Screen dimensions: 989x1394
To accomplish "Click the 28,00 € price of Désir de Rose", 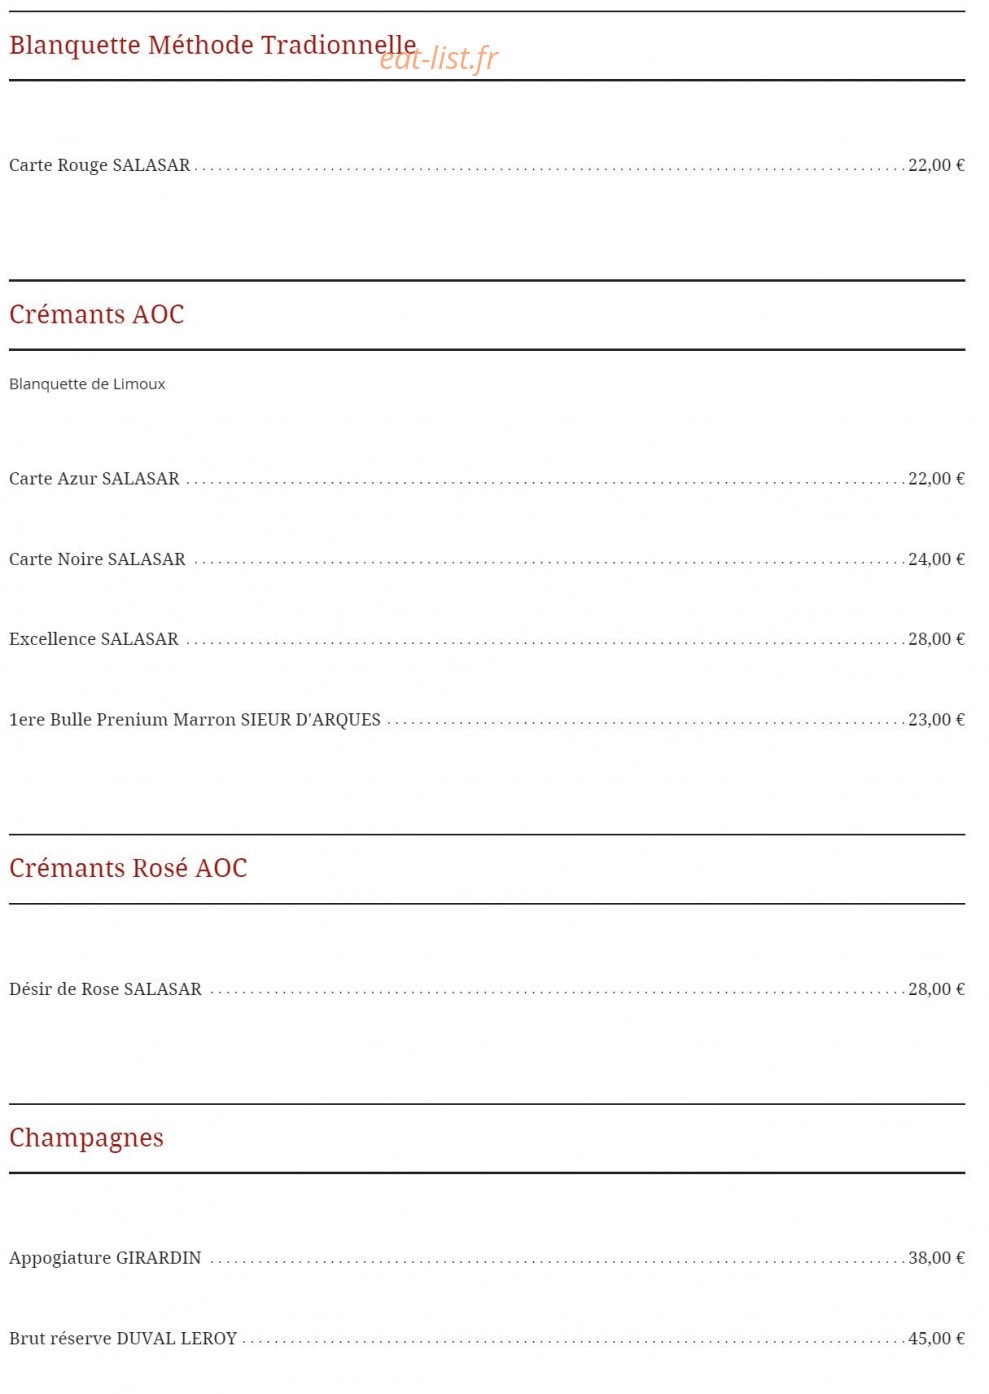I will pyautogui.click(x=936, y=989).
